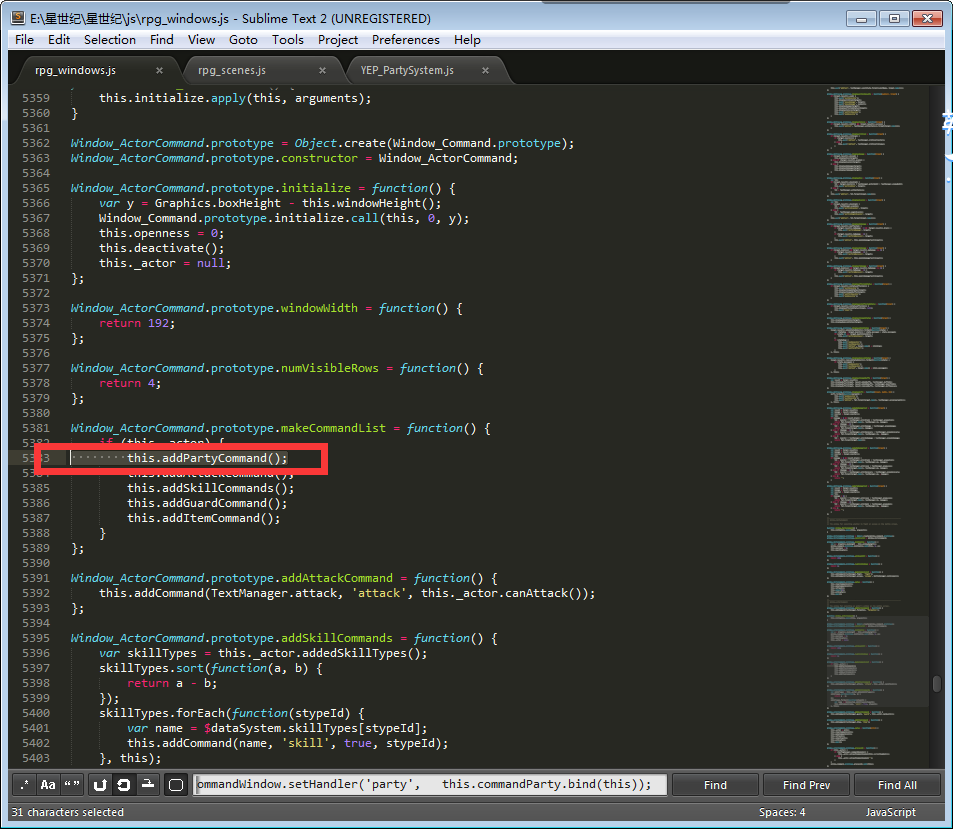Toggle whole word quotes option
This screenshot has height=829, width=953.
click(72, 785)
